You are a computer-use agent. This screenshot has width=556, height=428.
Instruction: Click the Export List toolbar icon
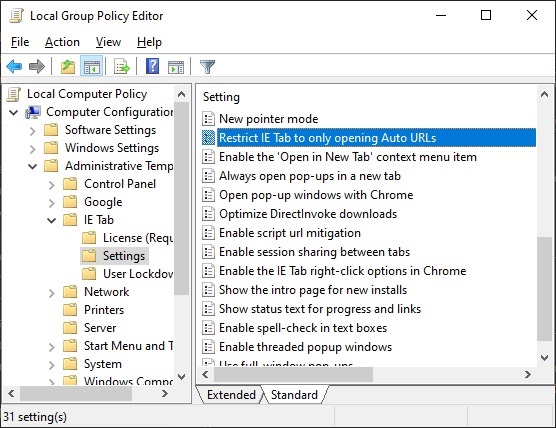click(x=122, y=66)
